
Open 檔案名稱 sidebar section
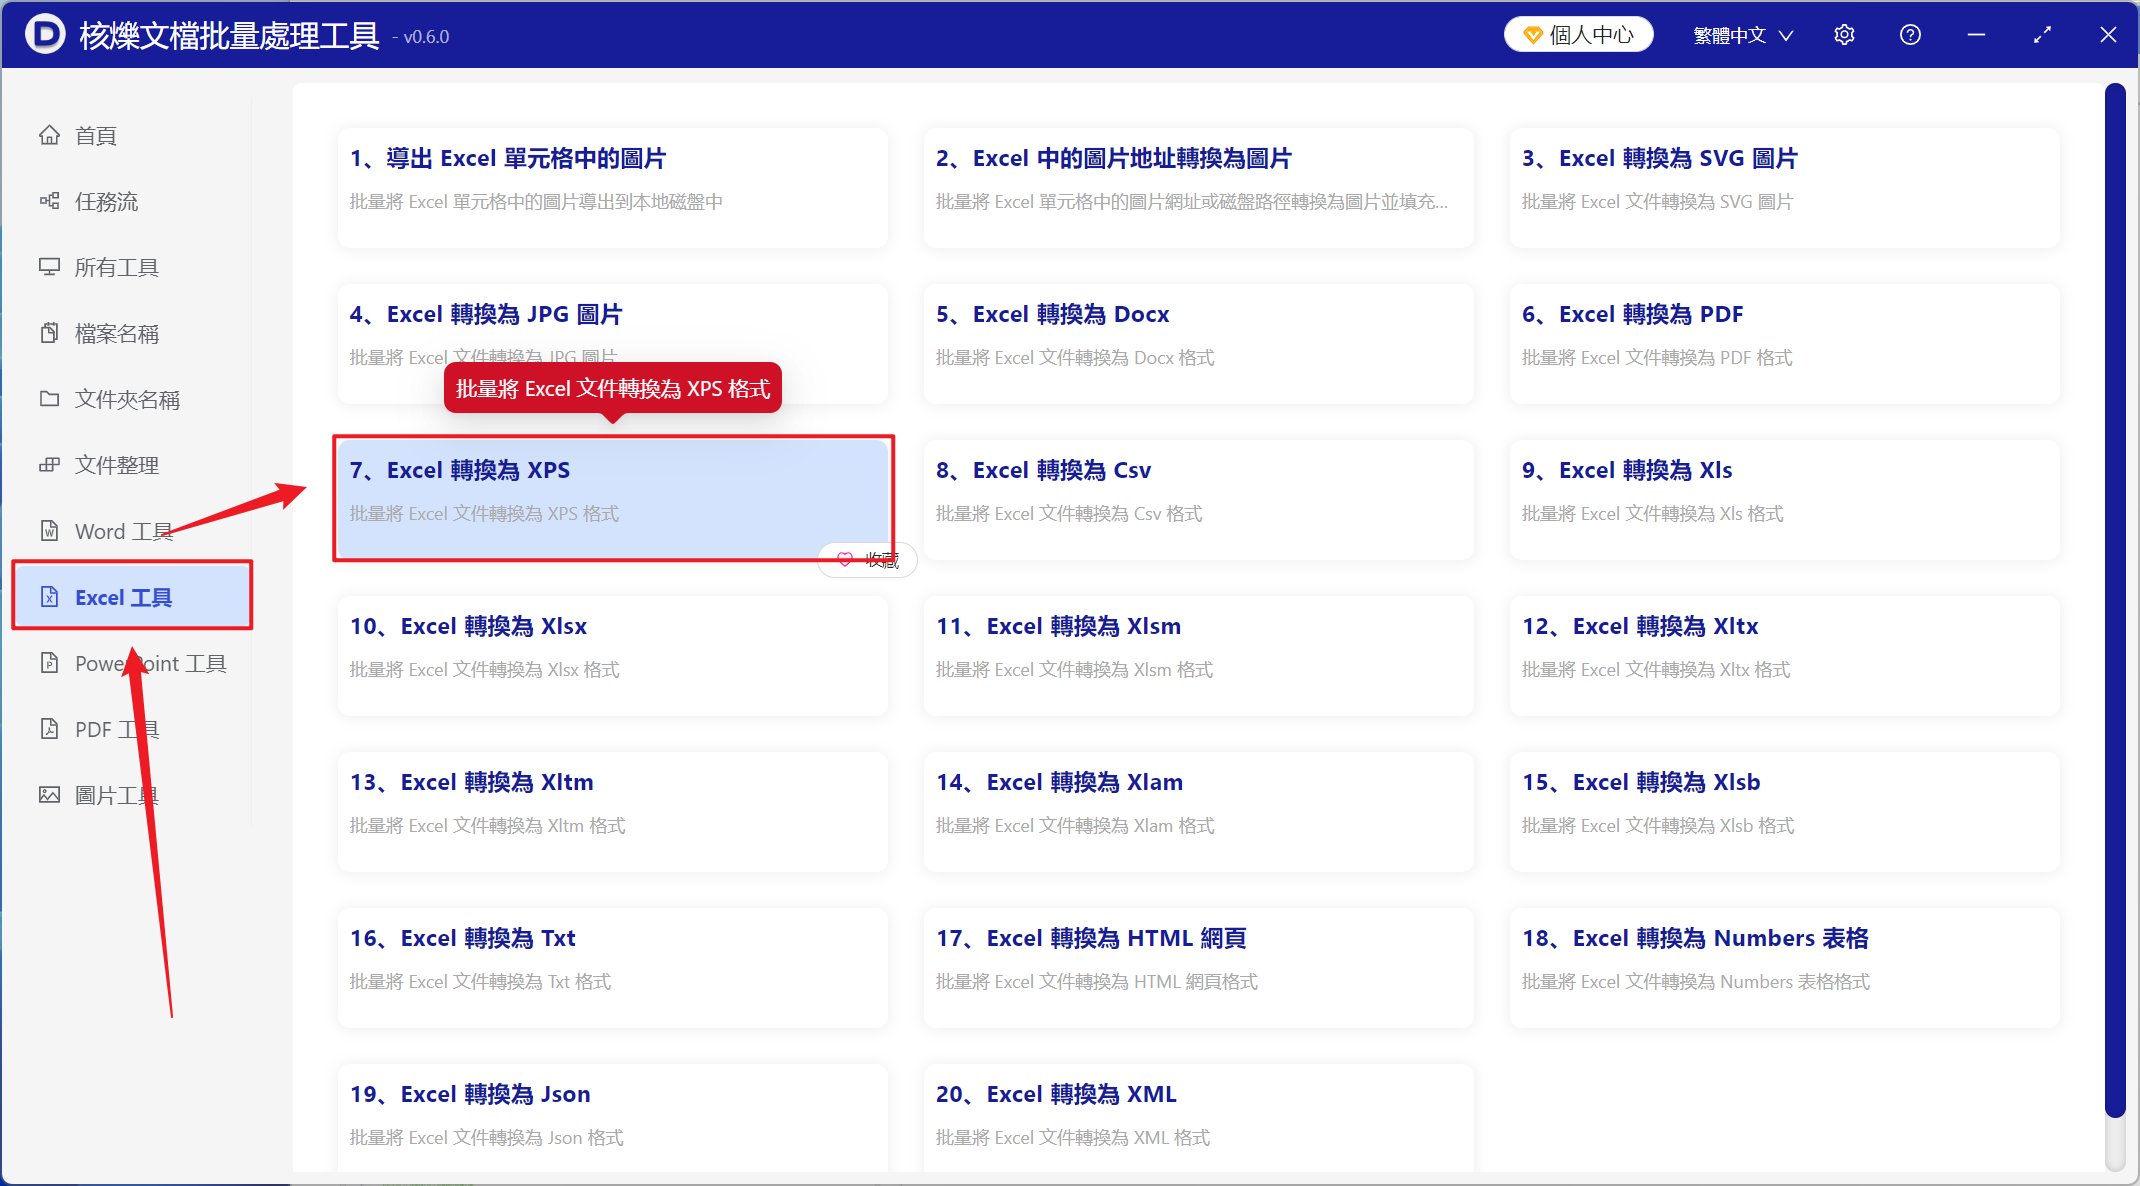[117, 333]
